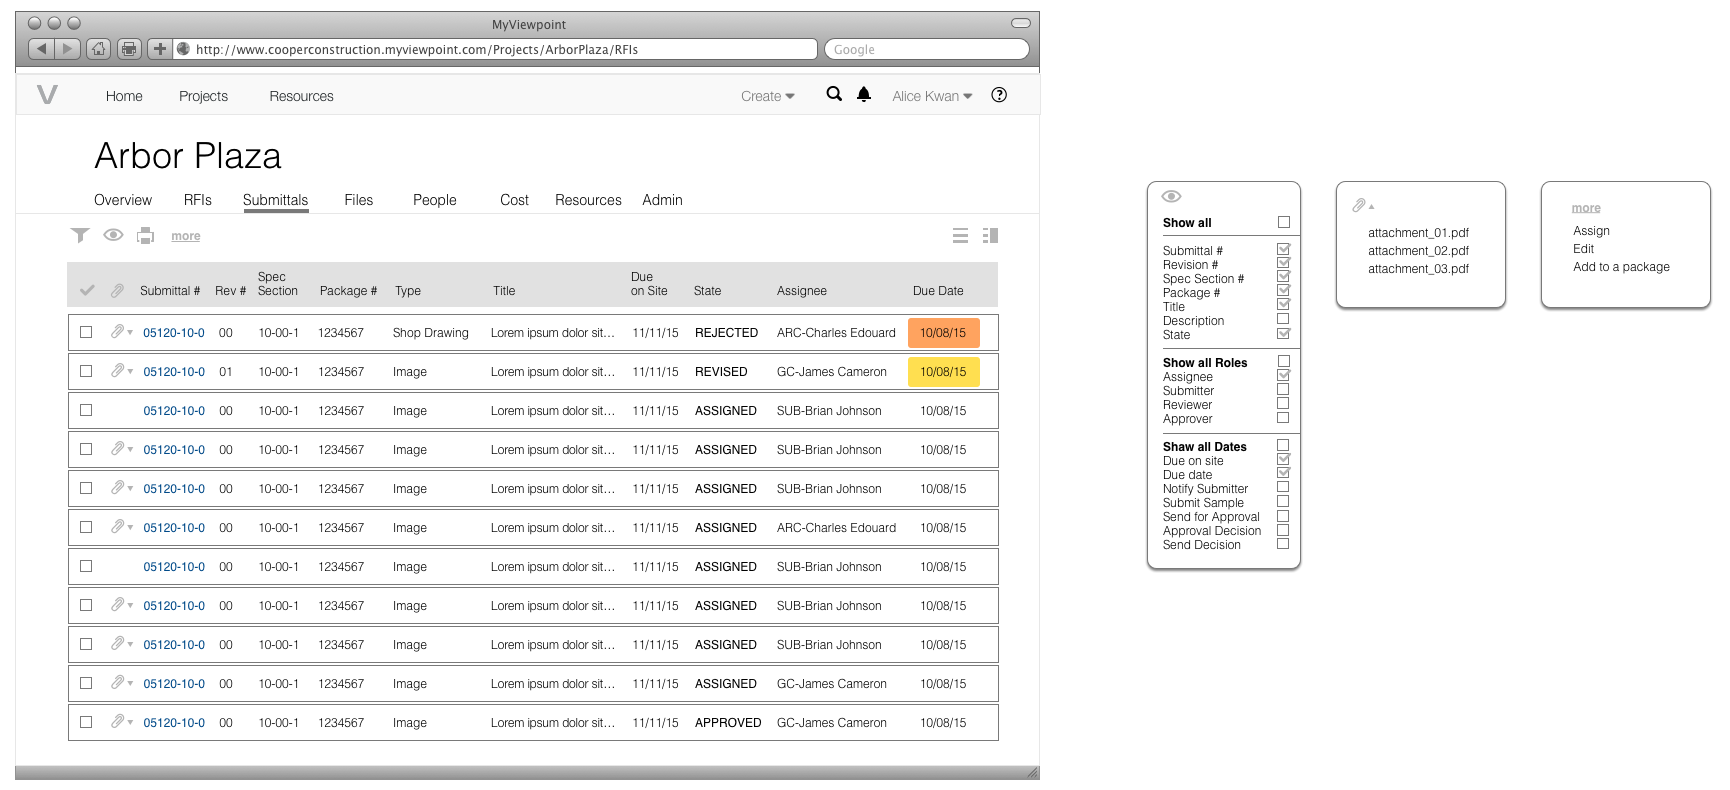Image resolution: width=1730 pixels, height=790 pixels.
Task: Switch to the RFIs tab
Action: (x=198, y=200)
